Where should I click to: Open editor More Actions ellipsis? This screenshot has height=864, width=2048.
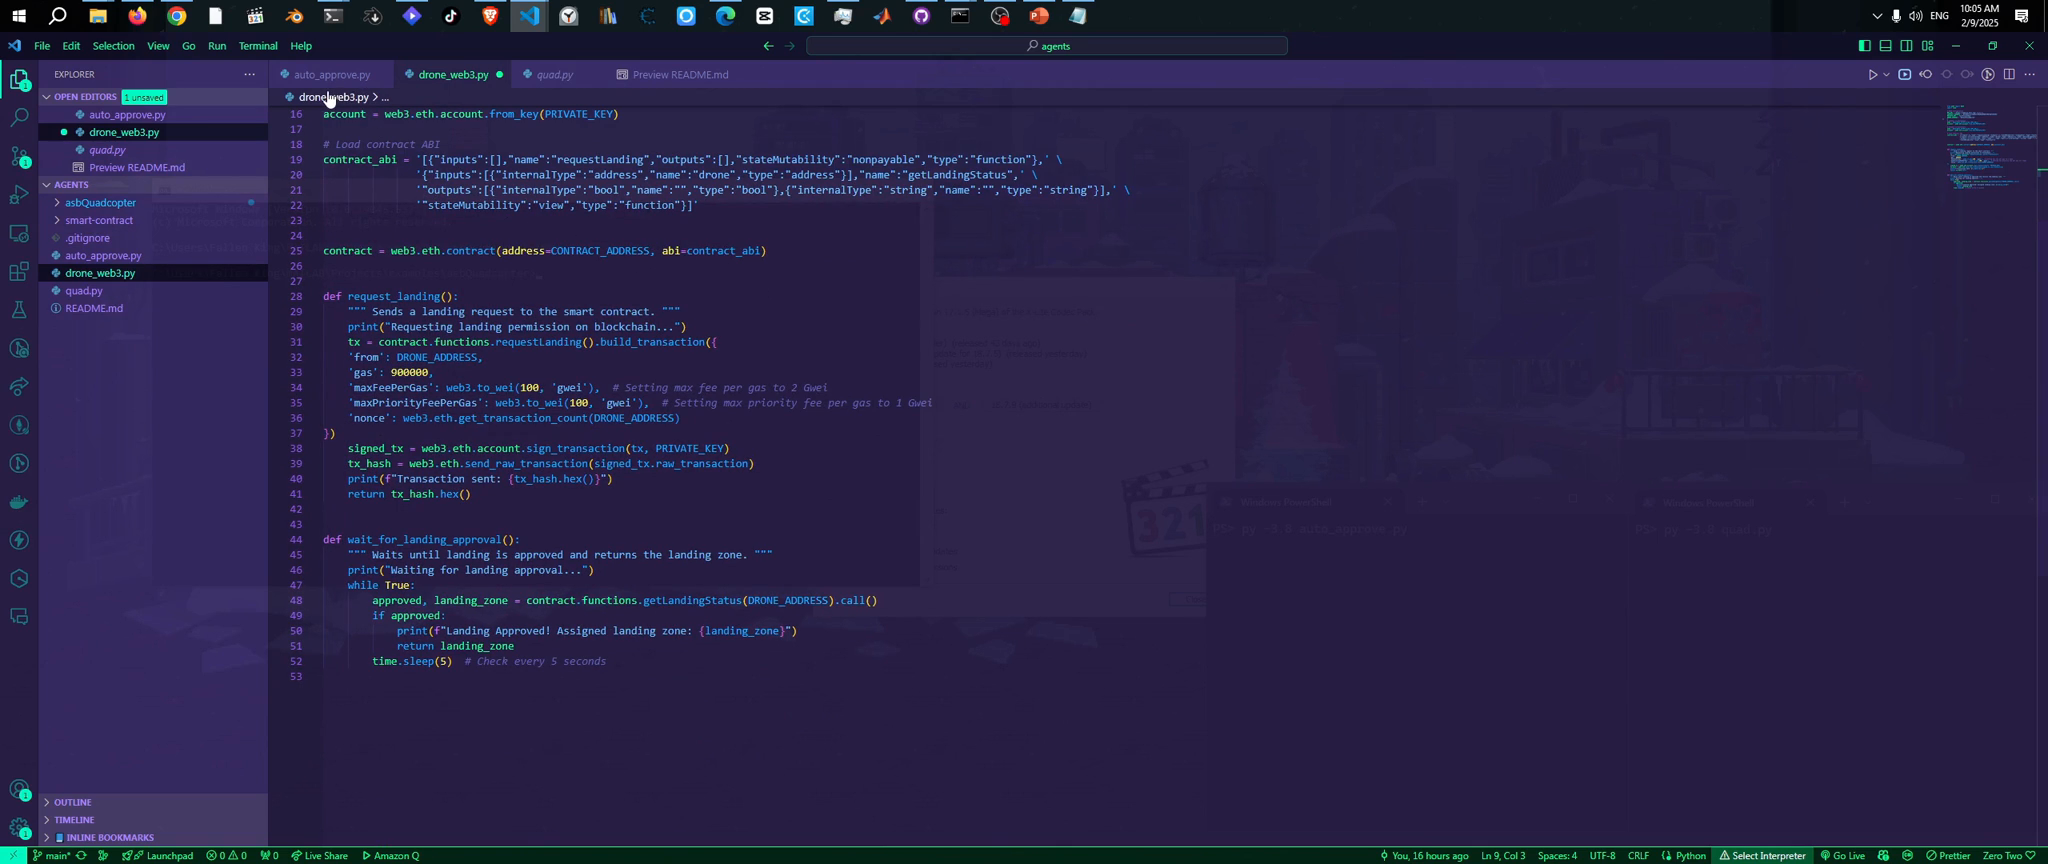point(2029,75)
